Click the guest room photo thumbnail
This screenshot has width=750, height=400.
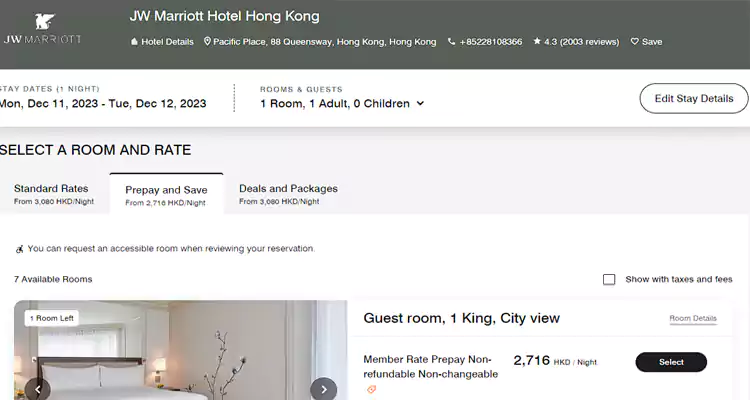180,355
